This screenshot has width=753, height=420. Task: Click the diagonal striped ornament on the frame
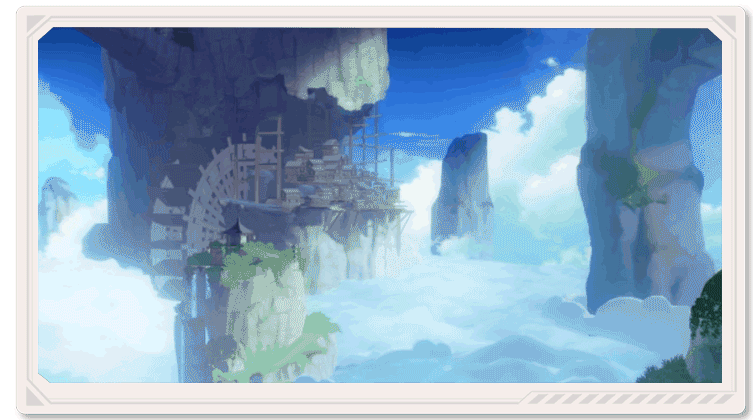(631, 399)
